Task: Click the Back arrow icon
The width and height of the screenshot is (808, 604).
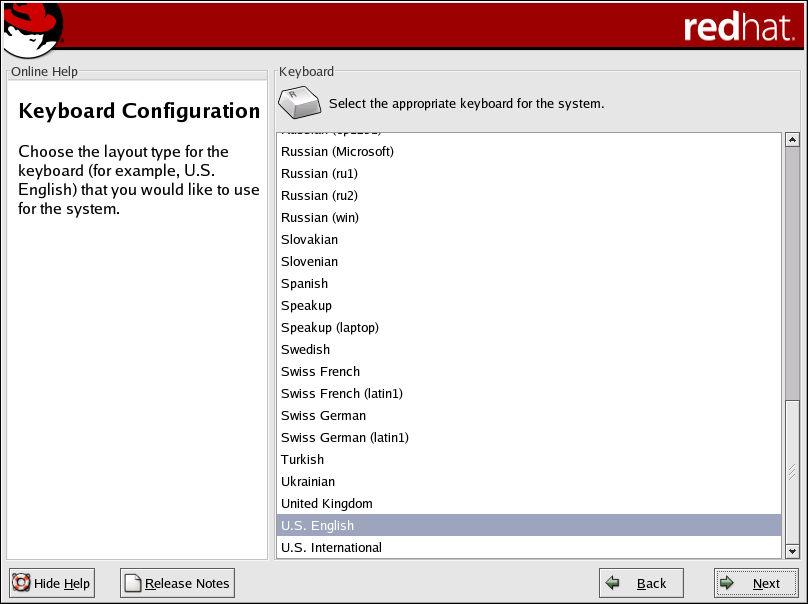Action: pyautogui.click(x=614, y=583)
